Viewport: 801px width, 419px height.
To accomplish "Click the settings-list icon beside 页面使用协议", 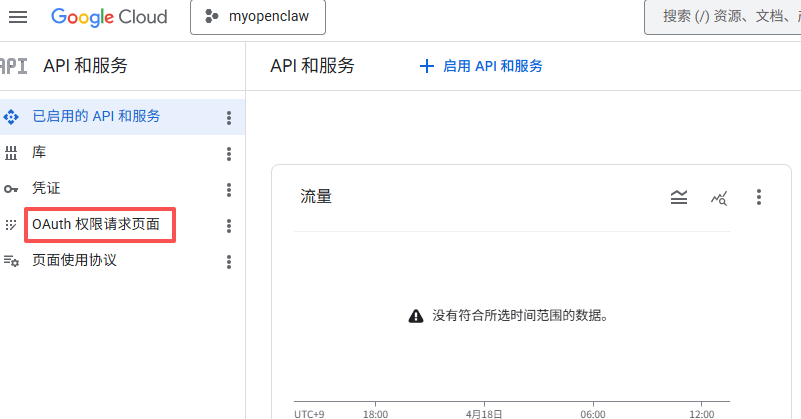I will pyautogui.click(x=11, y=261).
